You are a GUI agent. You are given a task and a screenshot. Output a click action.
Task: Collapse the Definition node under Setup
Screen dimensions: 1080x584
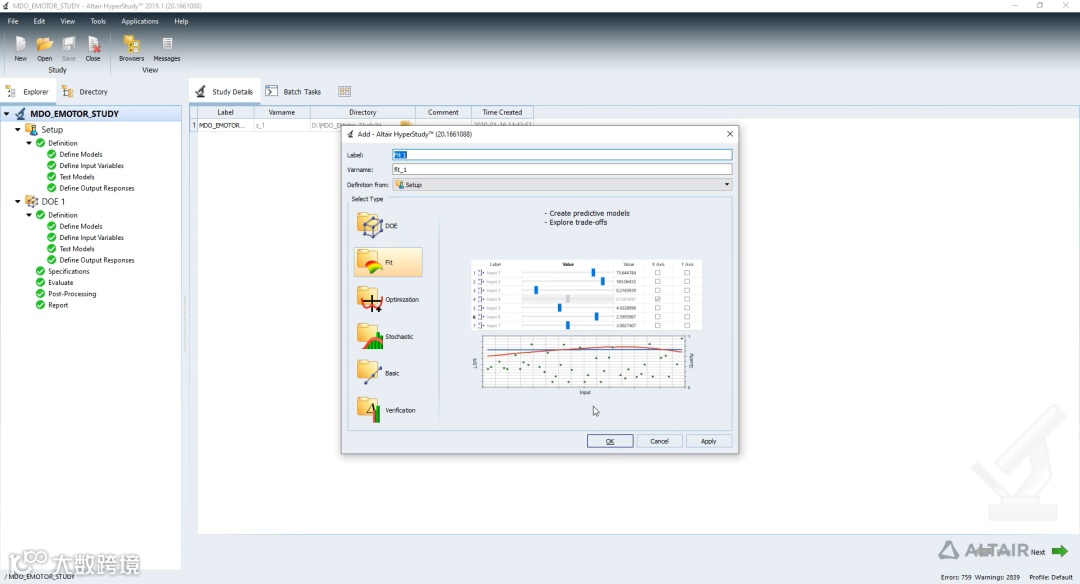pyautogui.click(x=29, y=143)
